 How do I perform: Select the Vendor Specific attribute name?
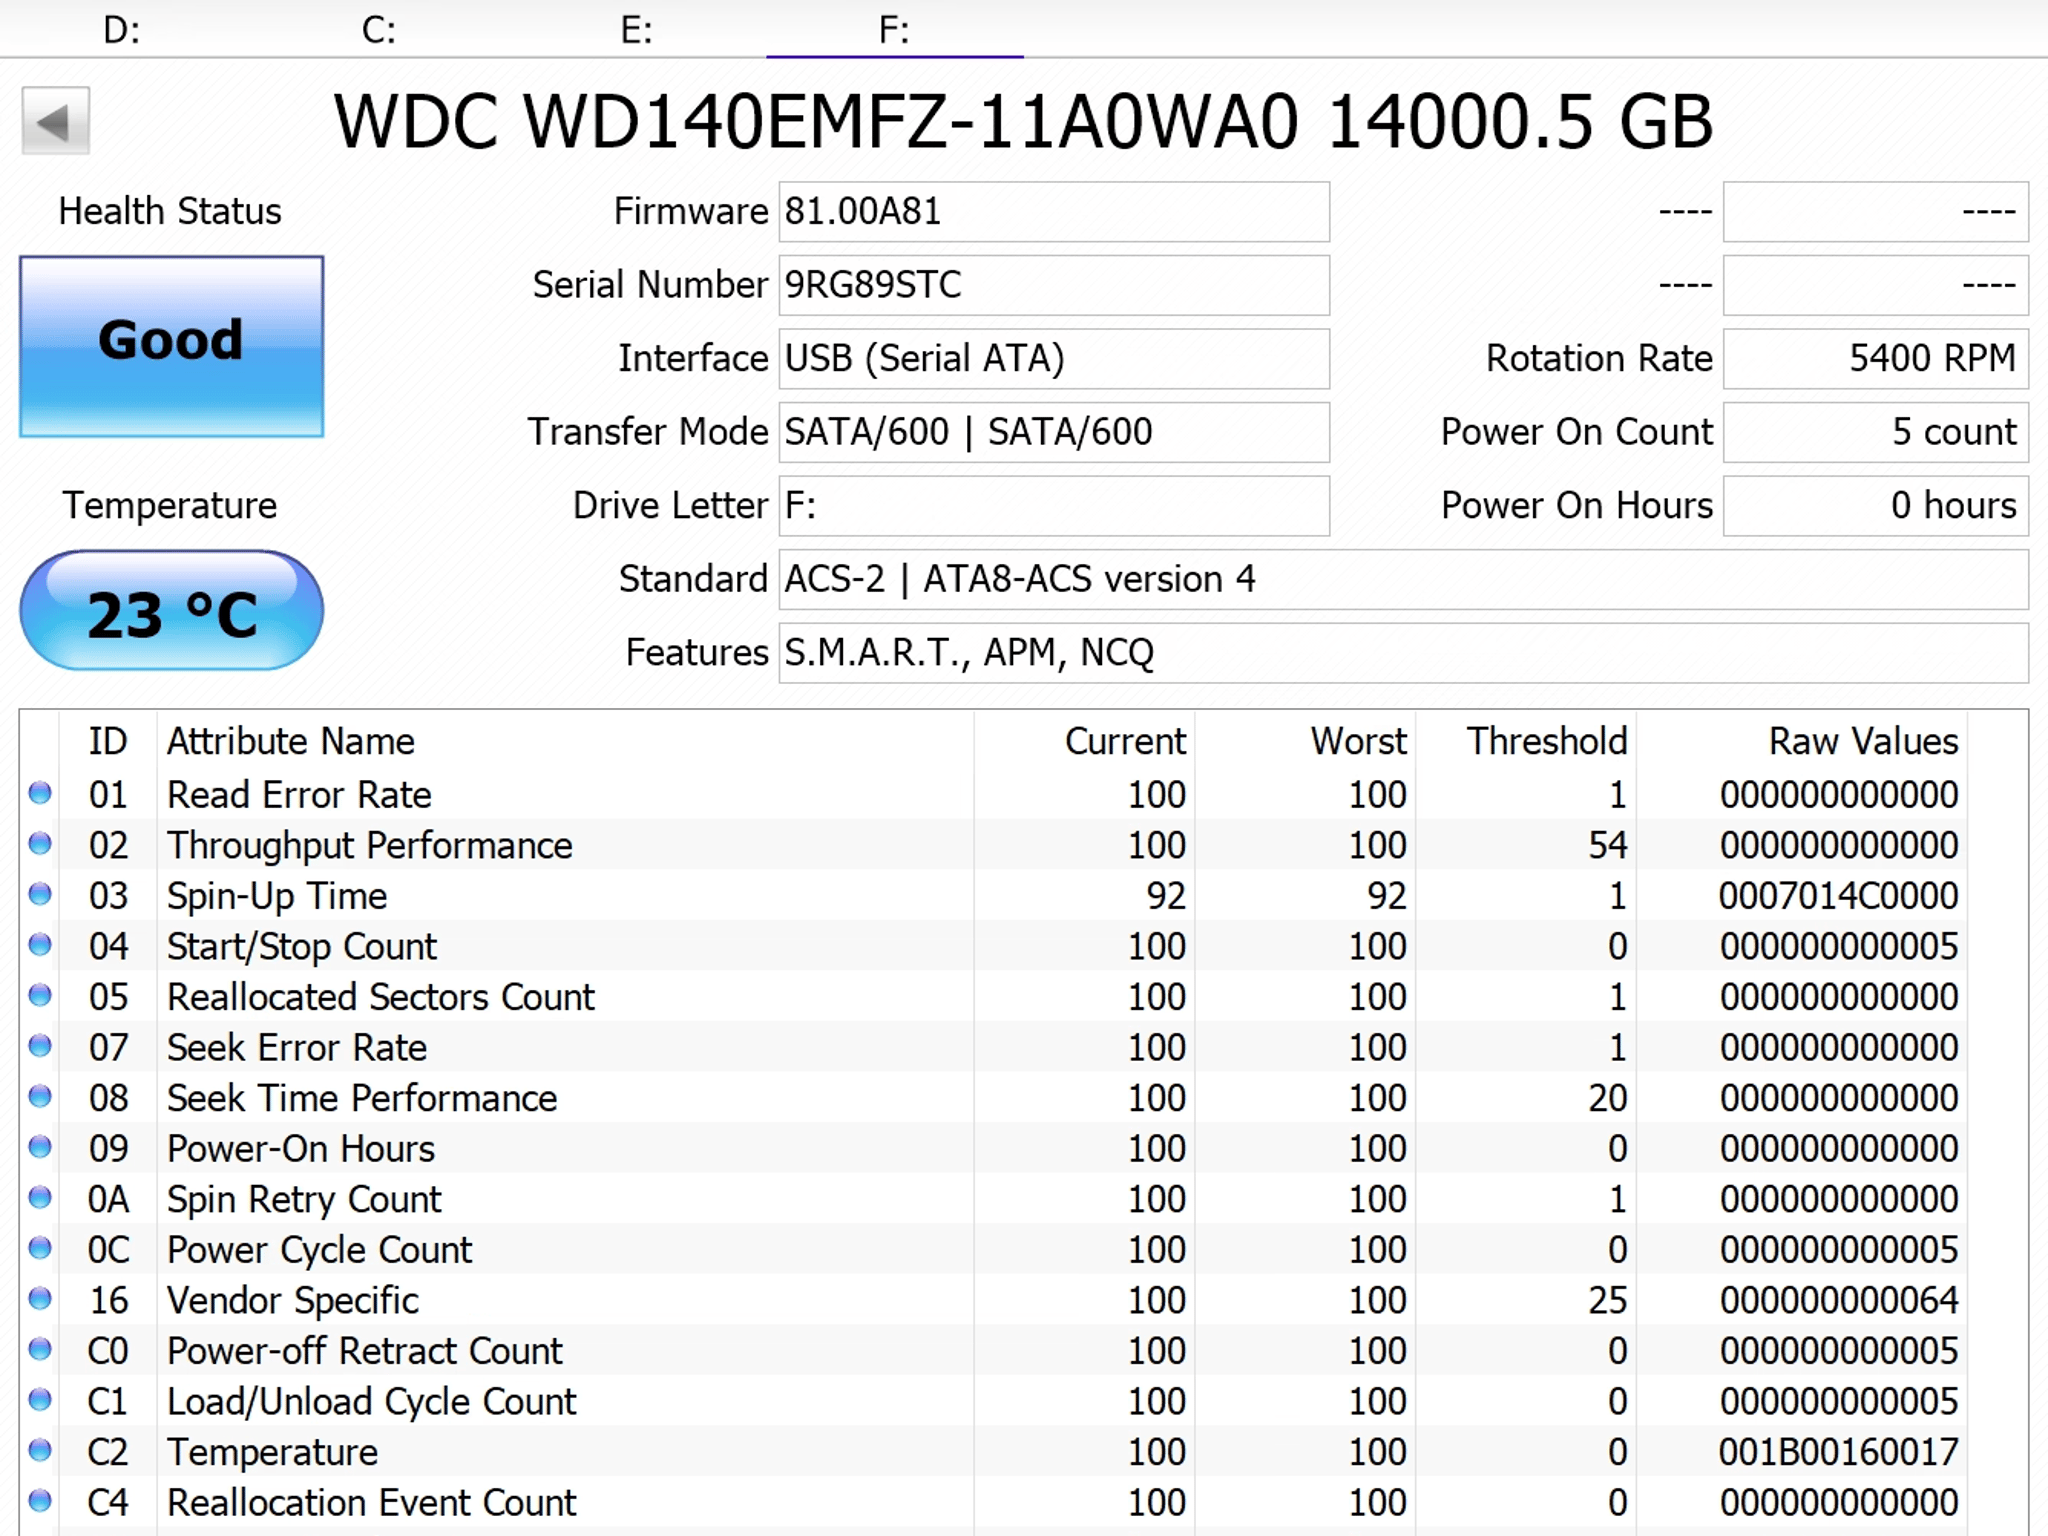[x=293, y=1301]
